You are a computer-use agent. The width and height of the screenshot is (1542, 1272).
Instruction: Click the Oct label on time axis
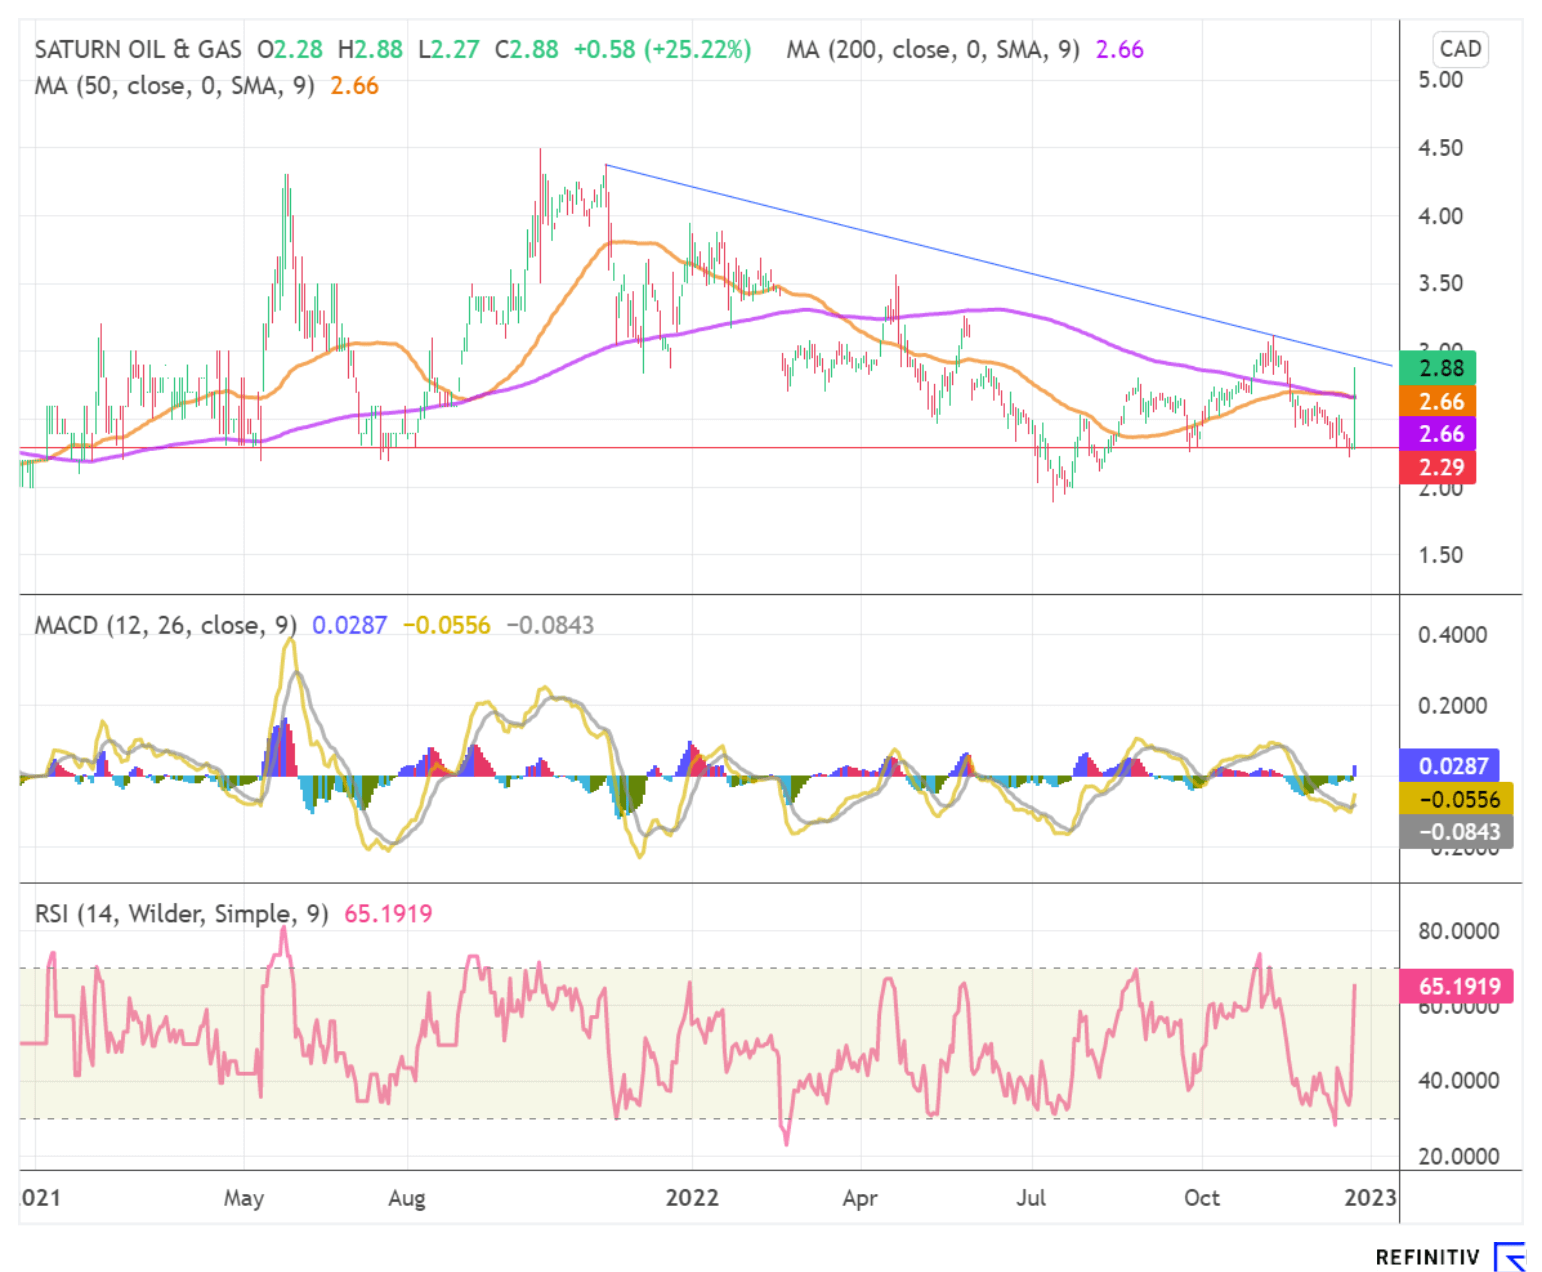coord(1201,1198)
